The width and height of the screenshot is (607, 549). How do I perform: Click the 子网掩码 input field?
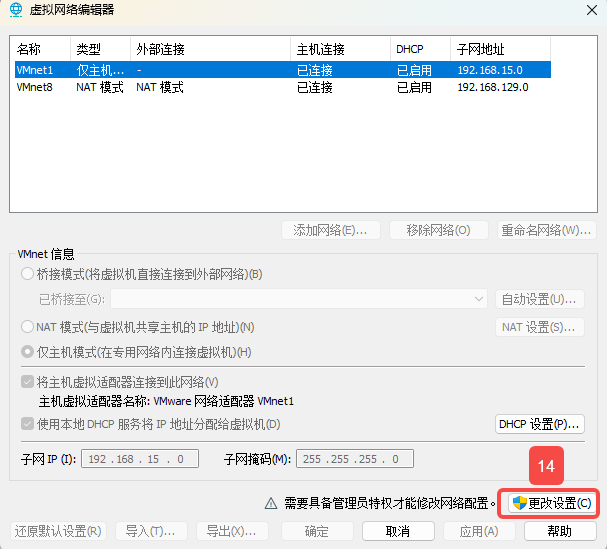pos(355,459)
